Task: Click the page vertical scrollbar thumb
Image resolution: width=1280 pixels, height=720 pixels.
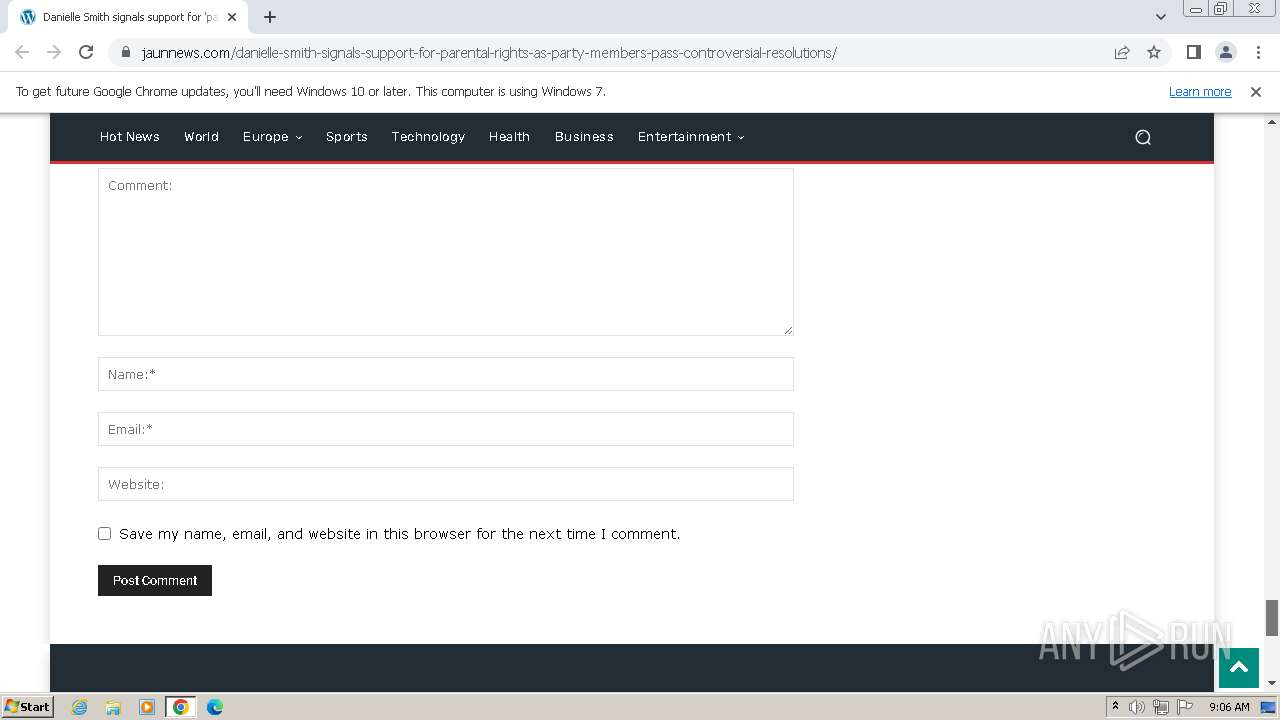Action: pyautogui.click(x=1272, y=617)
